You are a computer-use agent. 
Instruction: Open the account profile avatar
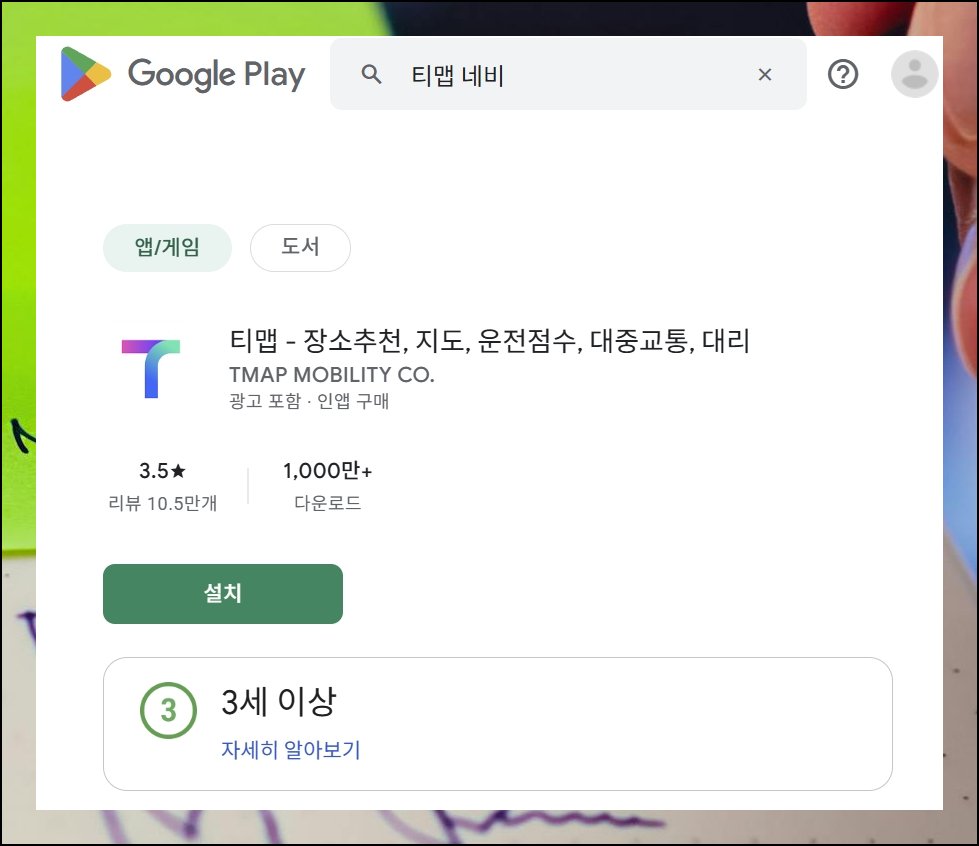point(915,74)
